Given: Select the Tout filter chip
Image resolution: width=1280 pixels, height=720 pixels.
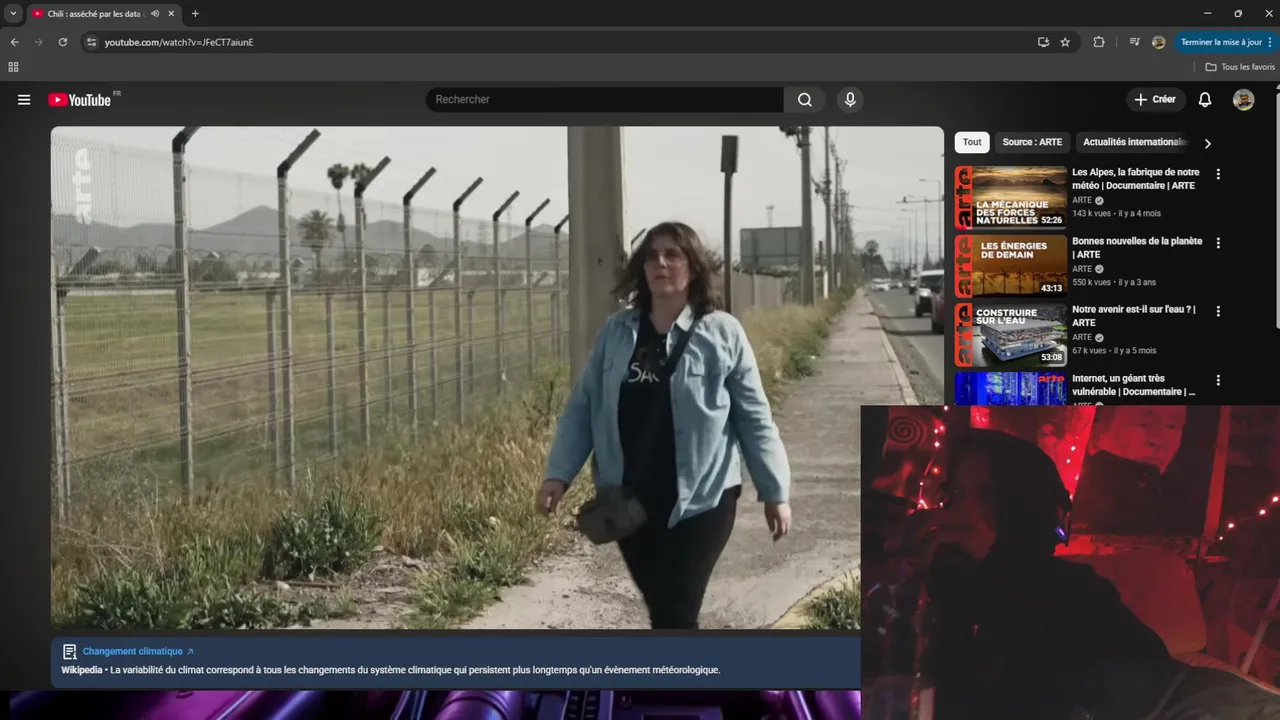Looking at the screenshot, I should (x=972, y=142).
